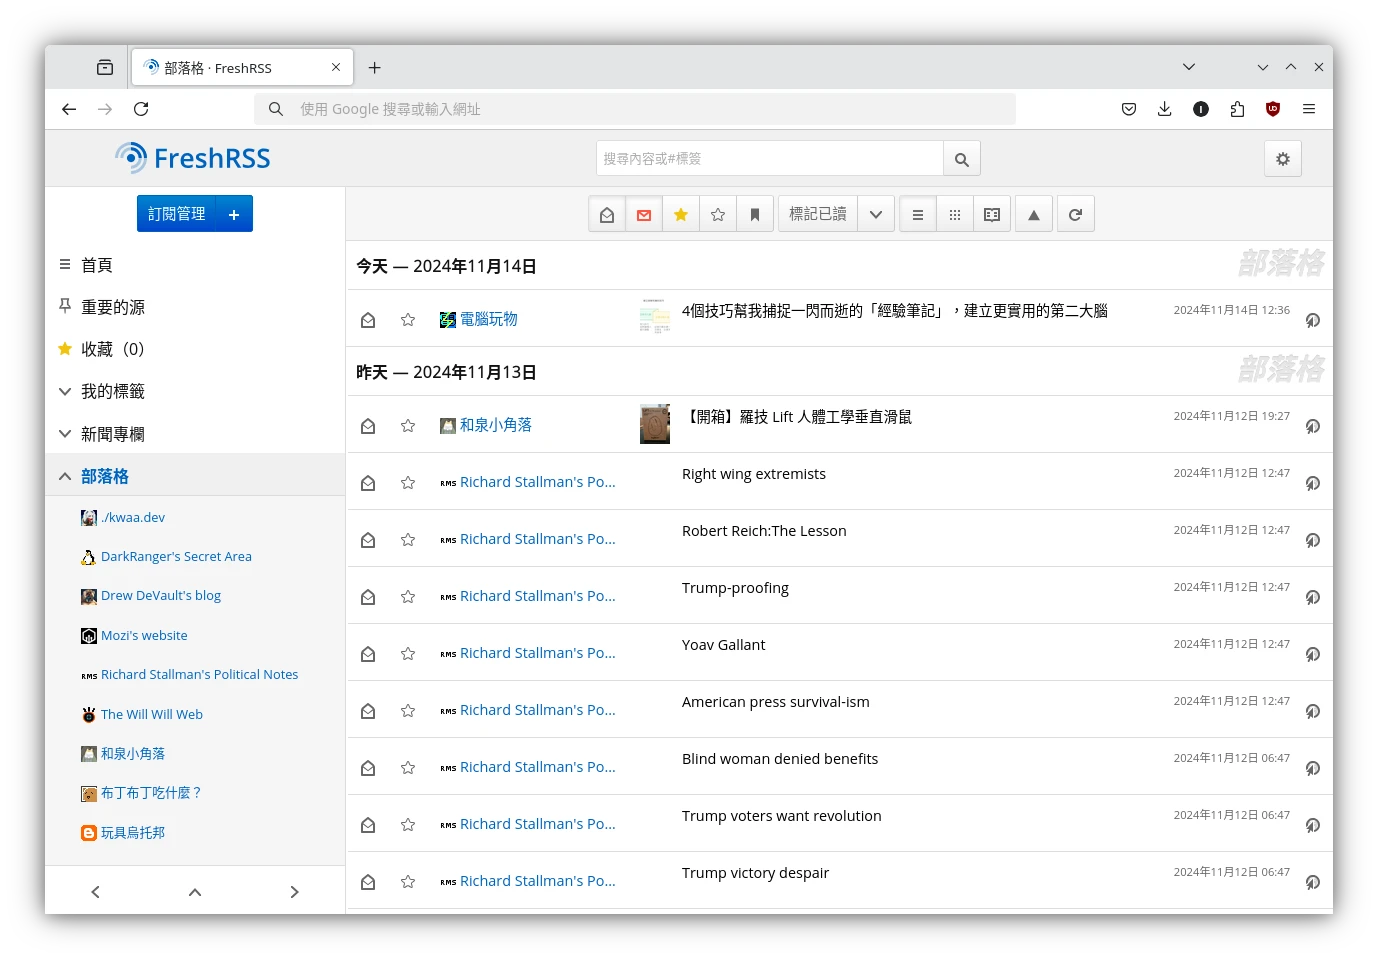1378x959 pixels.
Task: Switch to reader view layout icon
Action: 992,214
